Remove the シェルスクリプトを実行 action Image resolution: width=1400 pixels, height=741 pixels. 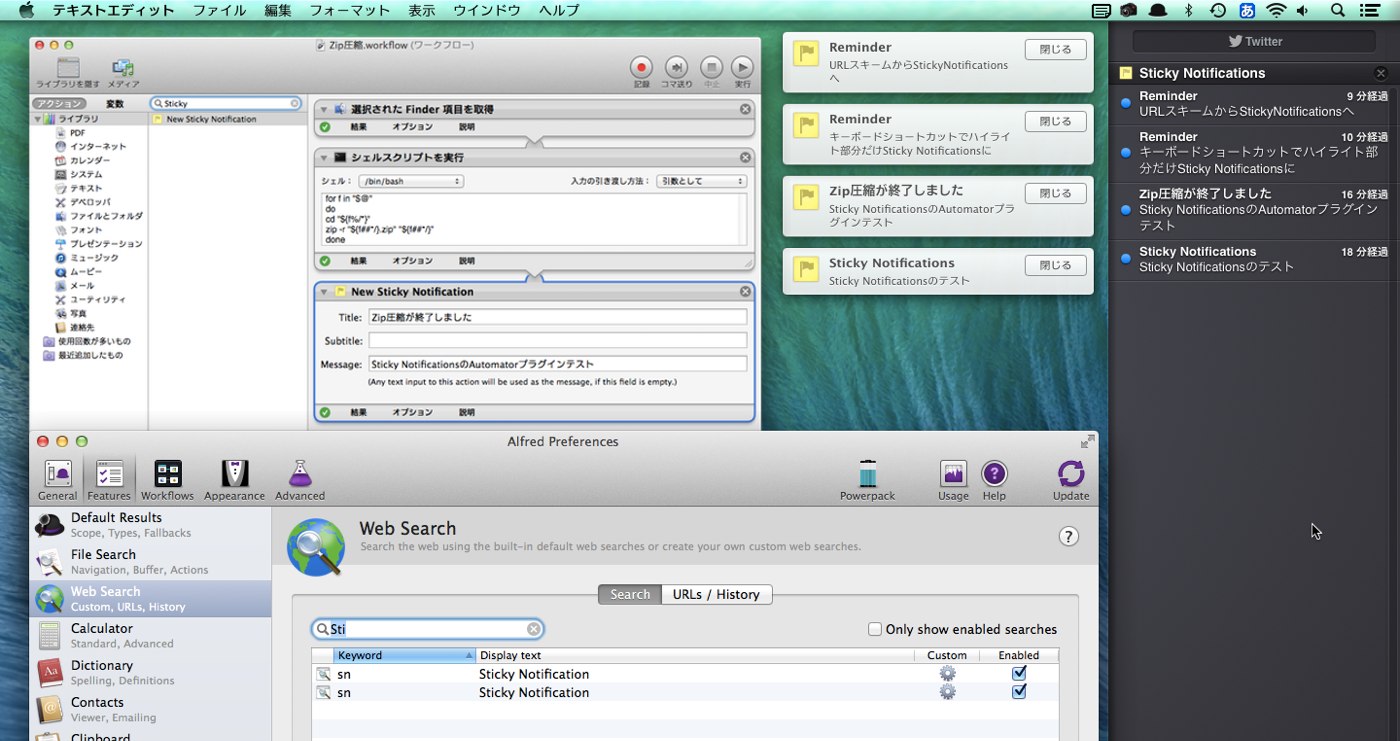tap(745, 157)
